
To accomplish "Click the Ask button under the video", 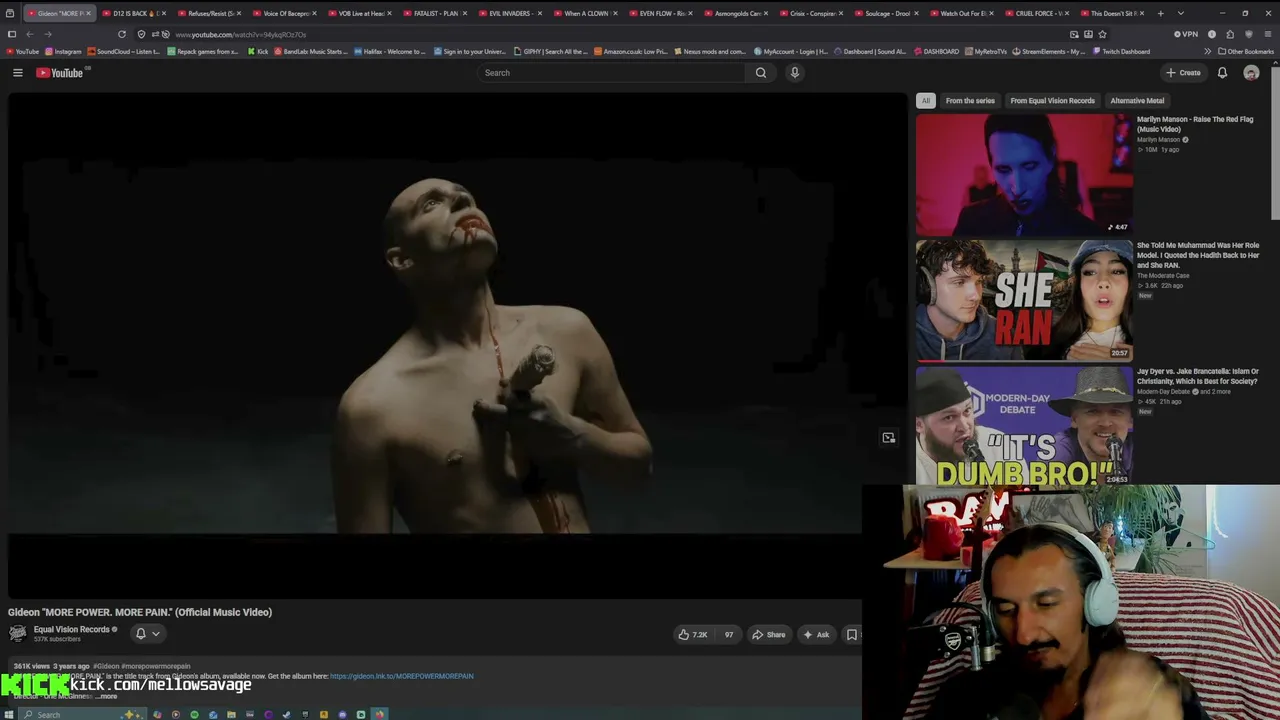I will point(816,635).
